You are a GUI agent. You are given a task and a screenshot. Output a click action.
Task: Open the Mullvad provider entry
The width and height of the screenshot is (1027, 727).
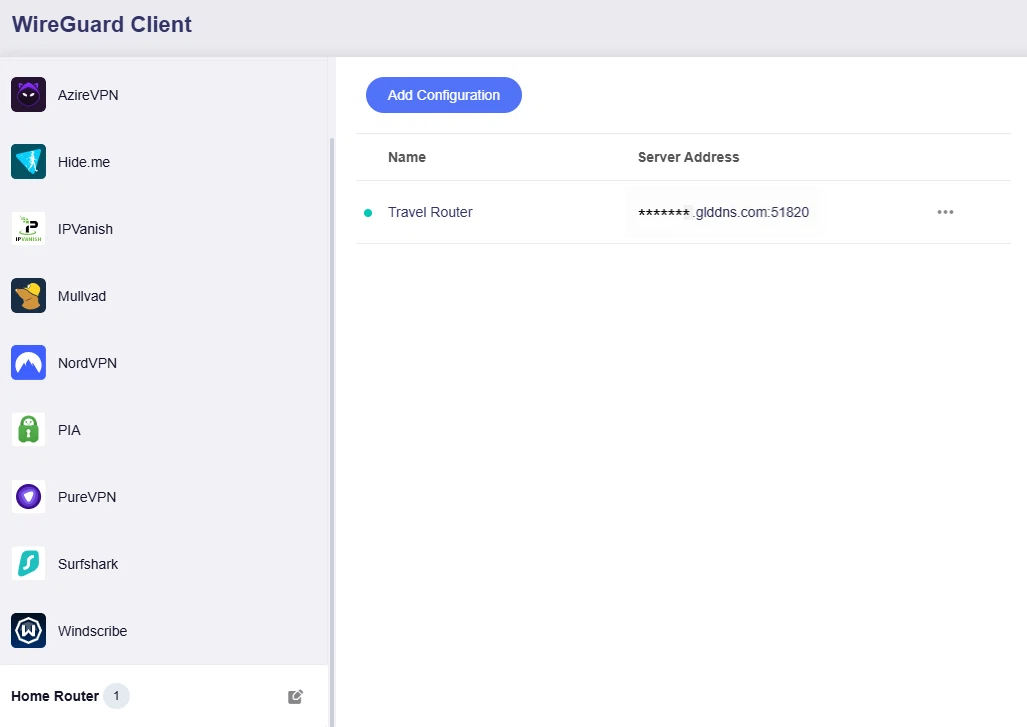pyautogui.click(x=82, y=295)
